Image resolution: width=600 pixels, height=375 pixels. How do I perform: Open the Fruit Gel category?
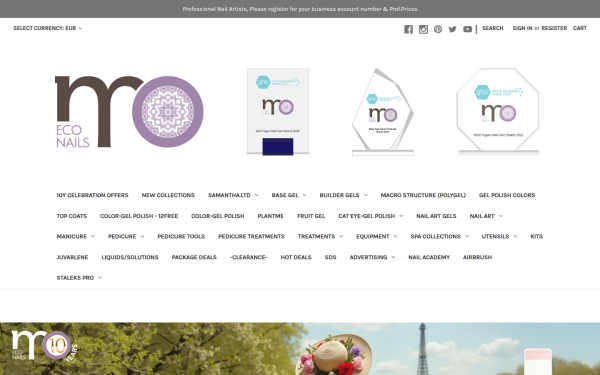pyautogui.click(x=311, y=216)
